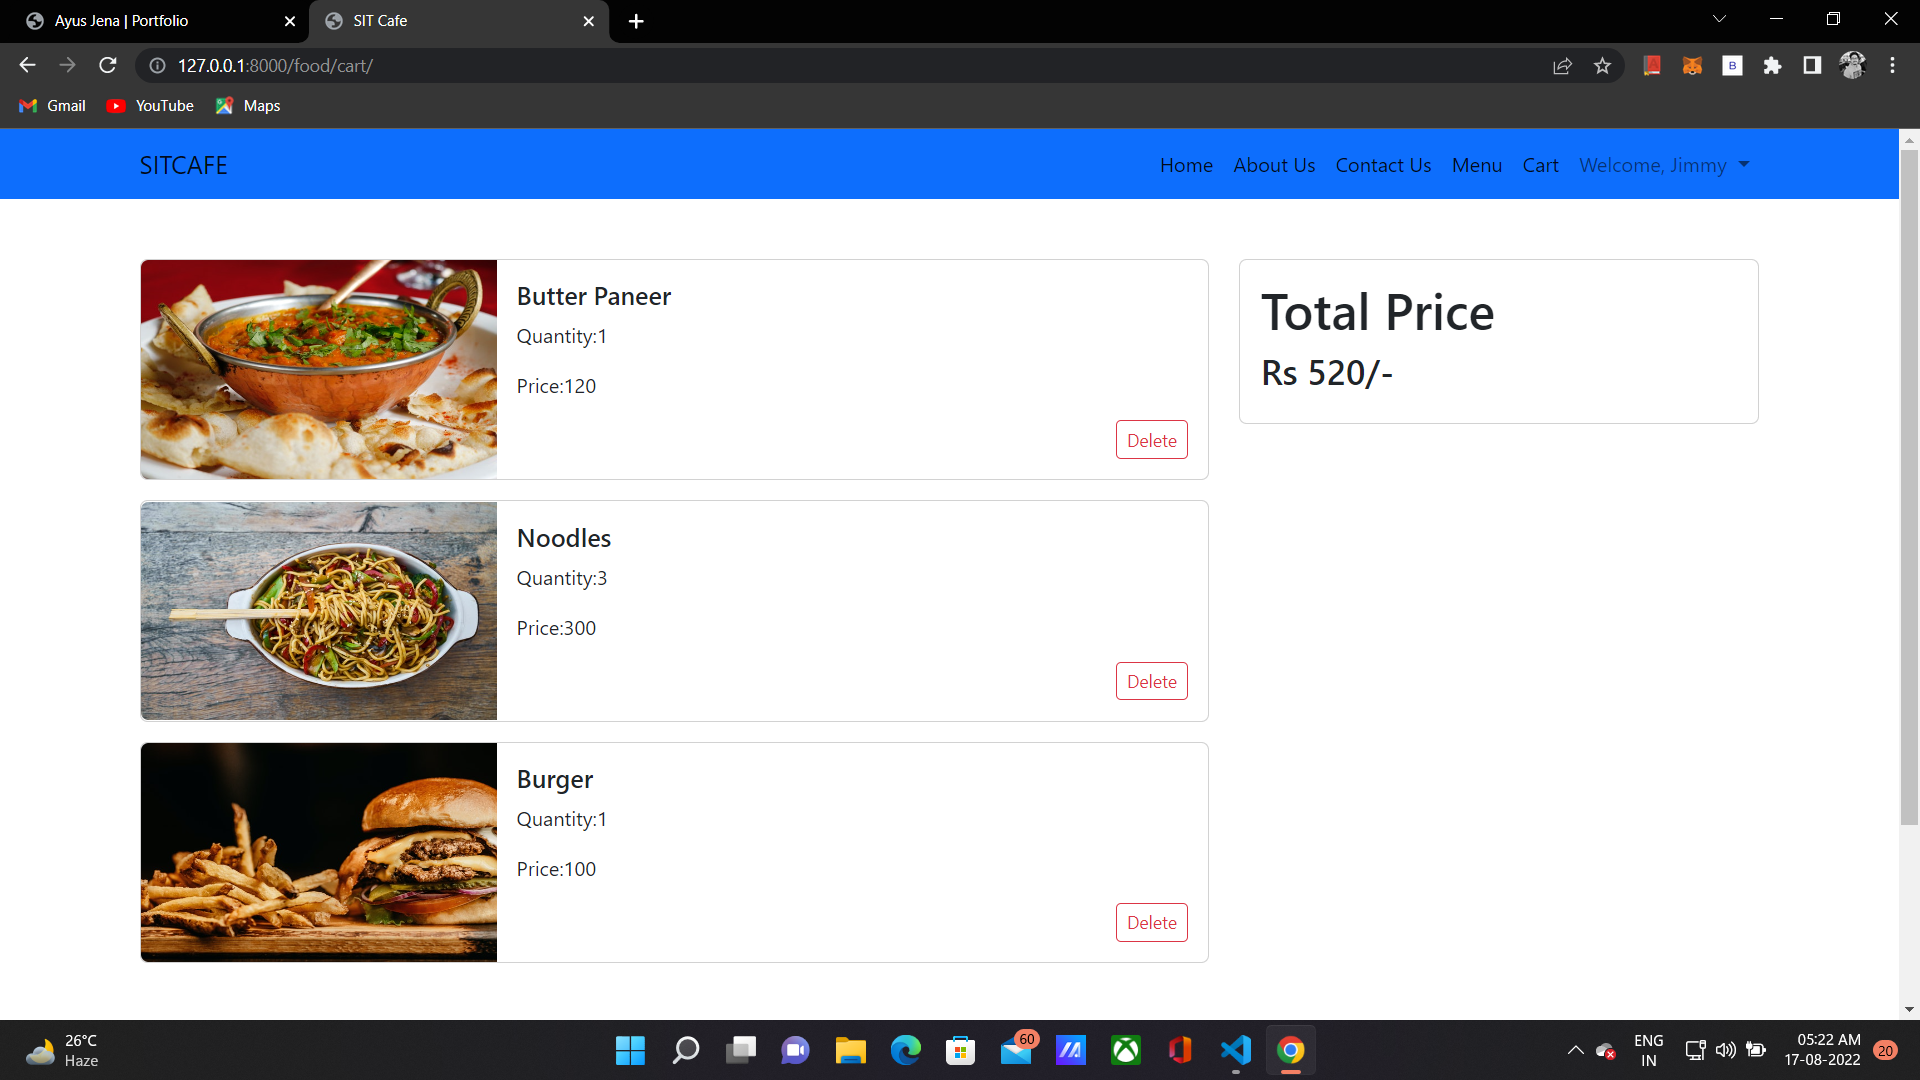Delete Noodles from cart
Image resolution: width=1920 pixels, height=1080 pixels.
tap(1151, 681)
